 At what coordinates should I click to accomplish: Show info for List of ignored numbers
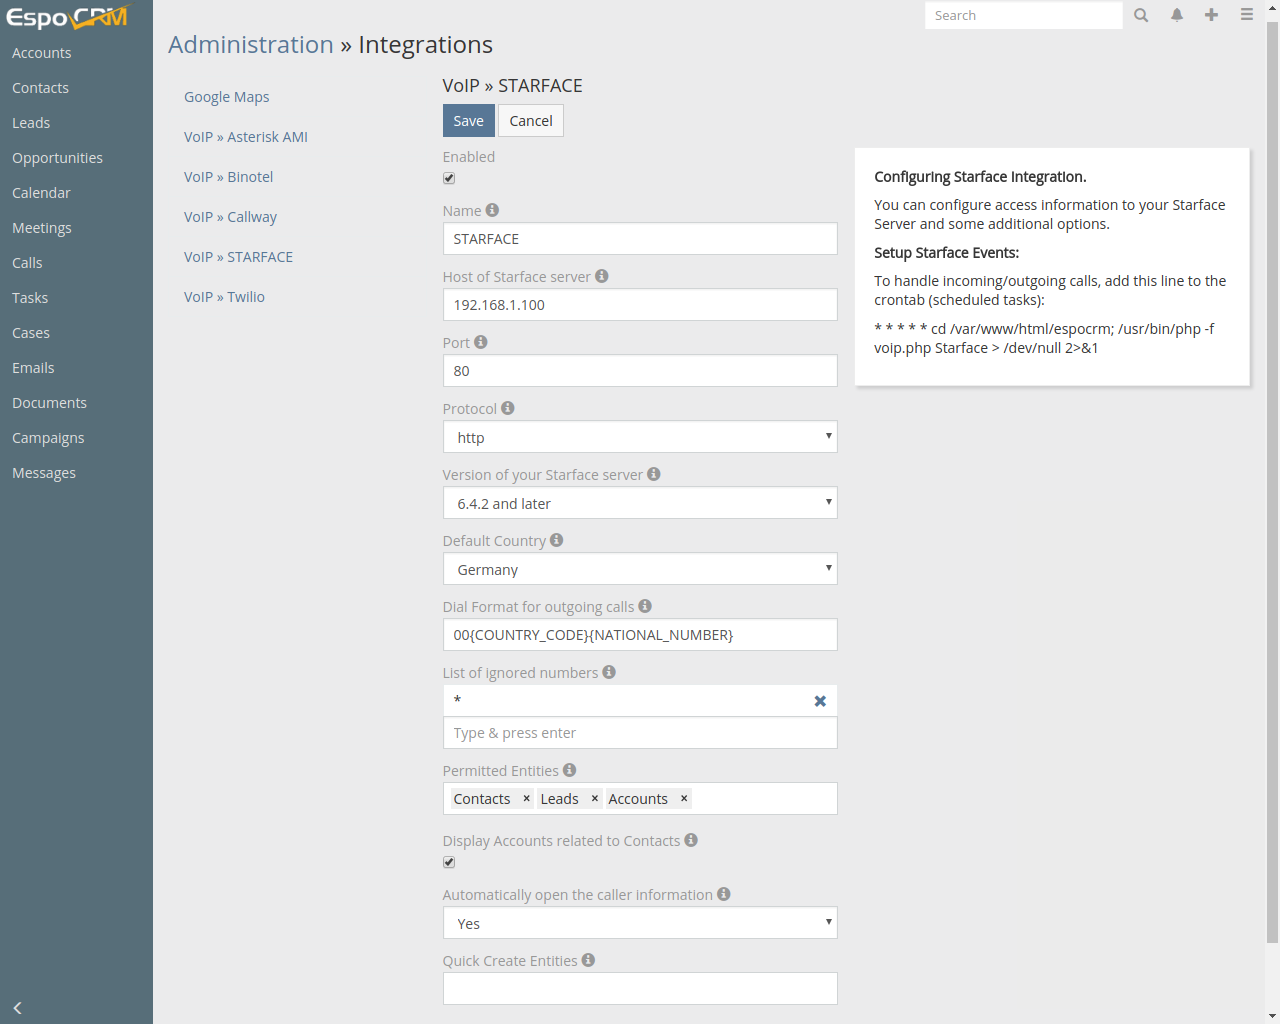point(609,672)
